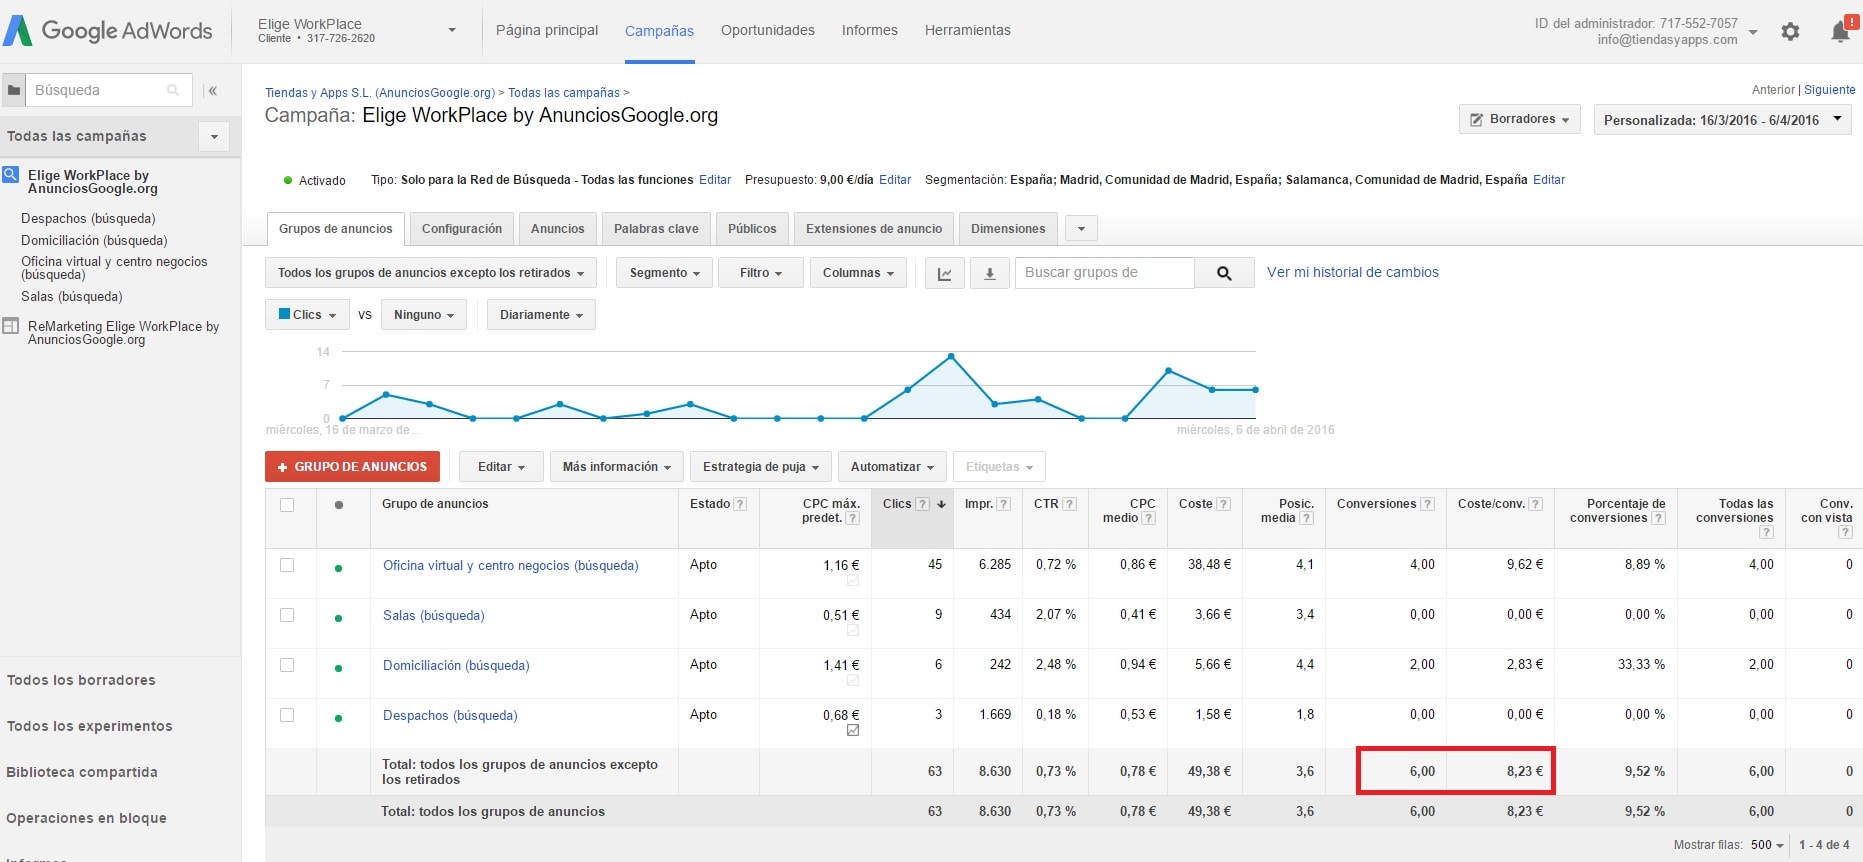Screen dimensions: 1863x862
Task: Switch to the Palabras clave tab
Action: 656,229
